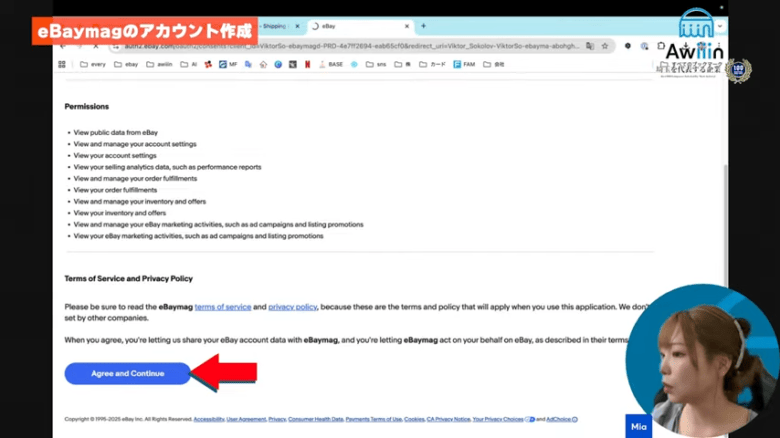Open the Accessibility footer link
This screenshot has width=780, height=438.
point(208,419)
